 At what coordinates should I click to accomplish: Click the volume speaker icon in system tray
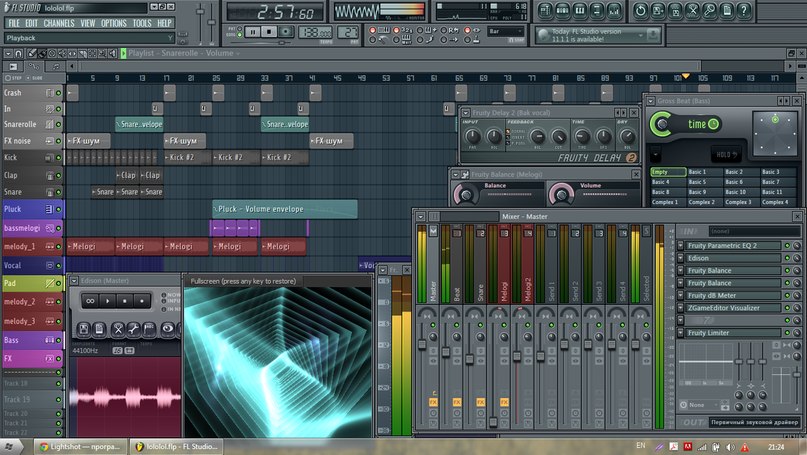[x=730, y=447]
